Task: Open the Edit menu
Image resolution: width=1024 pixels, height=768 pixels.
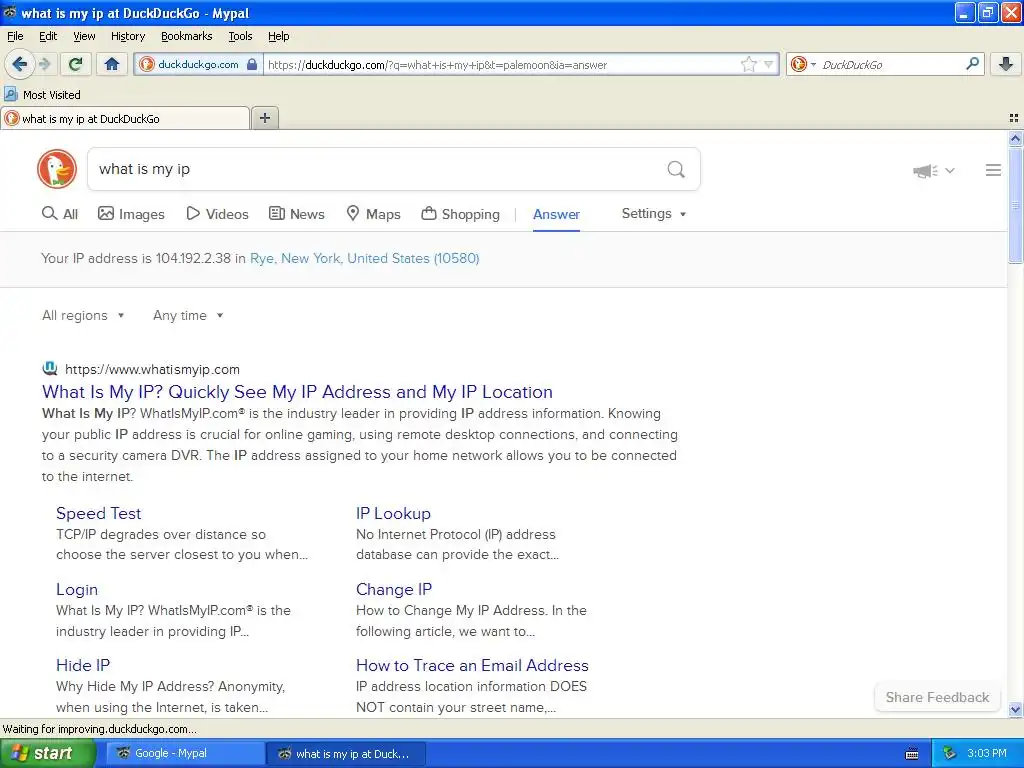Action: pos(48,36)
